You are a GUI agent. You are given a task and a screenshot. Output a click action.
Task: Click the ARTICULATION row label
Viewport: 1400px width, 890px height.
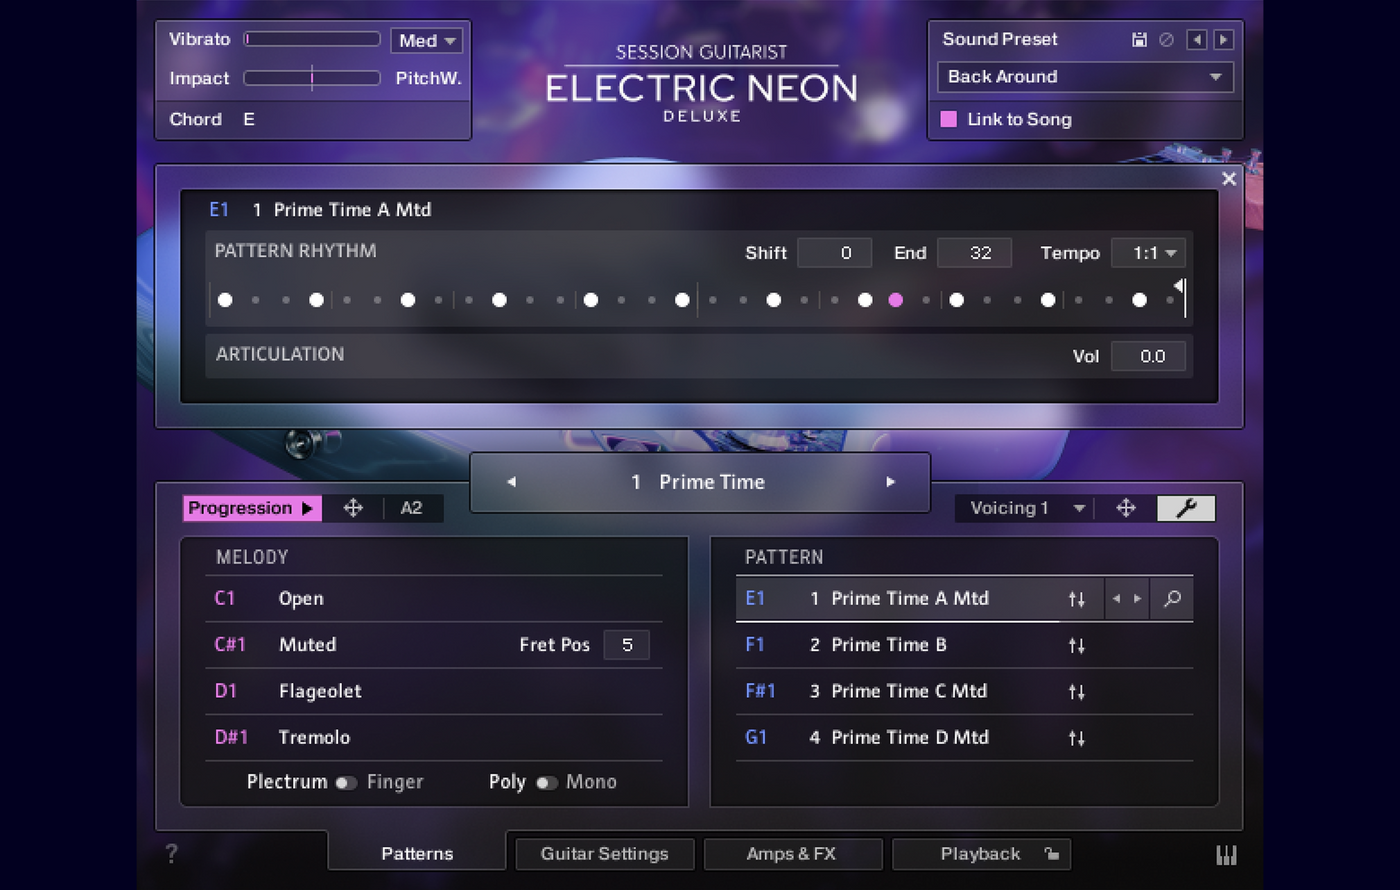tap(280, 354)
